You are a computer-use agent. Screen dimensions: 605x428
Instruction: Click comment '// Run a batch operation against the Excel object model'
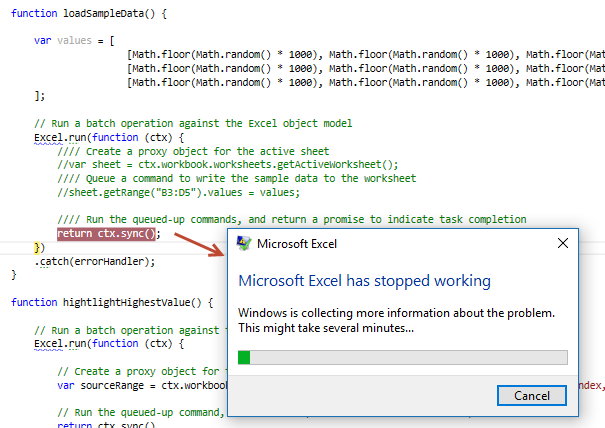pyautogui.click(x=193, y=123)
